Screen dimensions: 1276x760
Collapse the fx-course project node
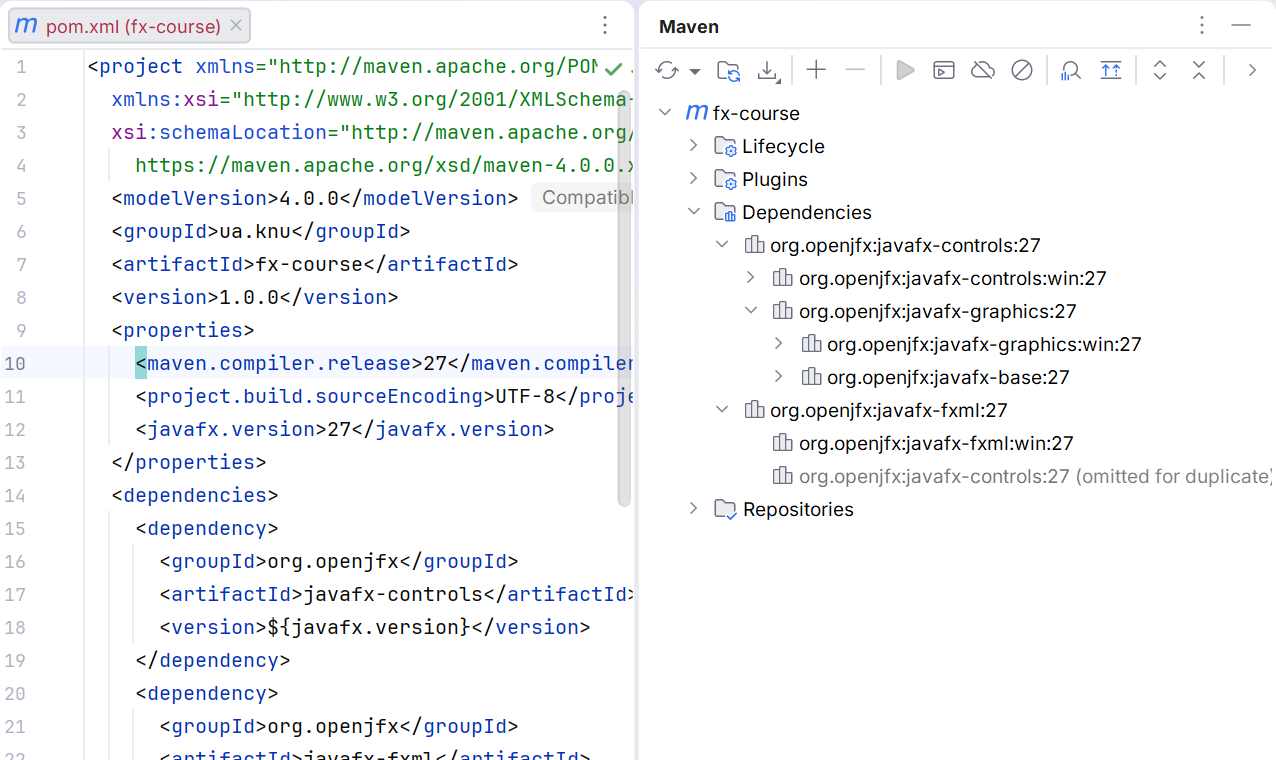[x=666, y=113]
